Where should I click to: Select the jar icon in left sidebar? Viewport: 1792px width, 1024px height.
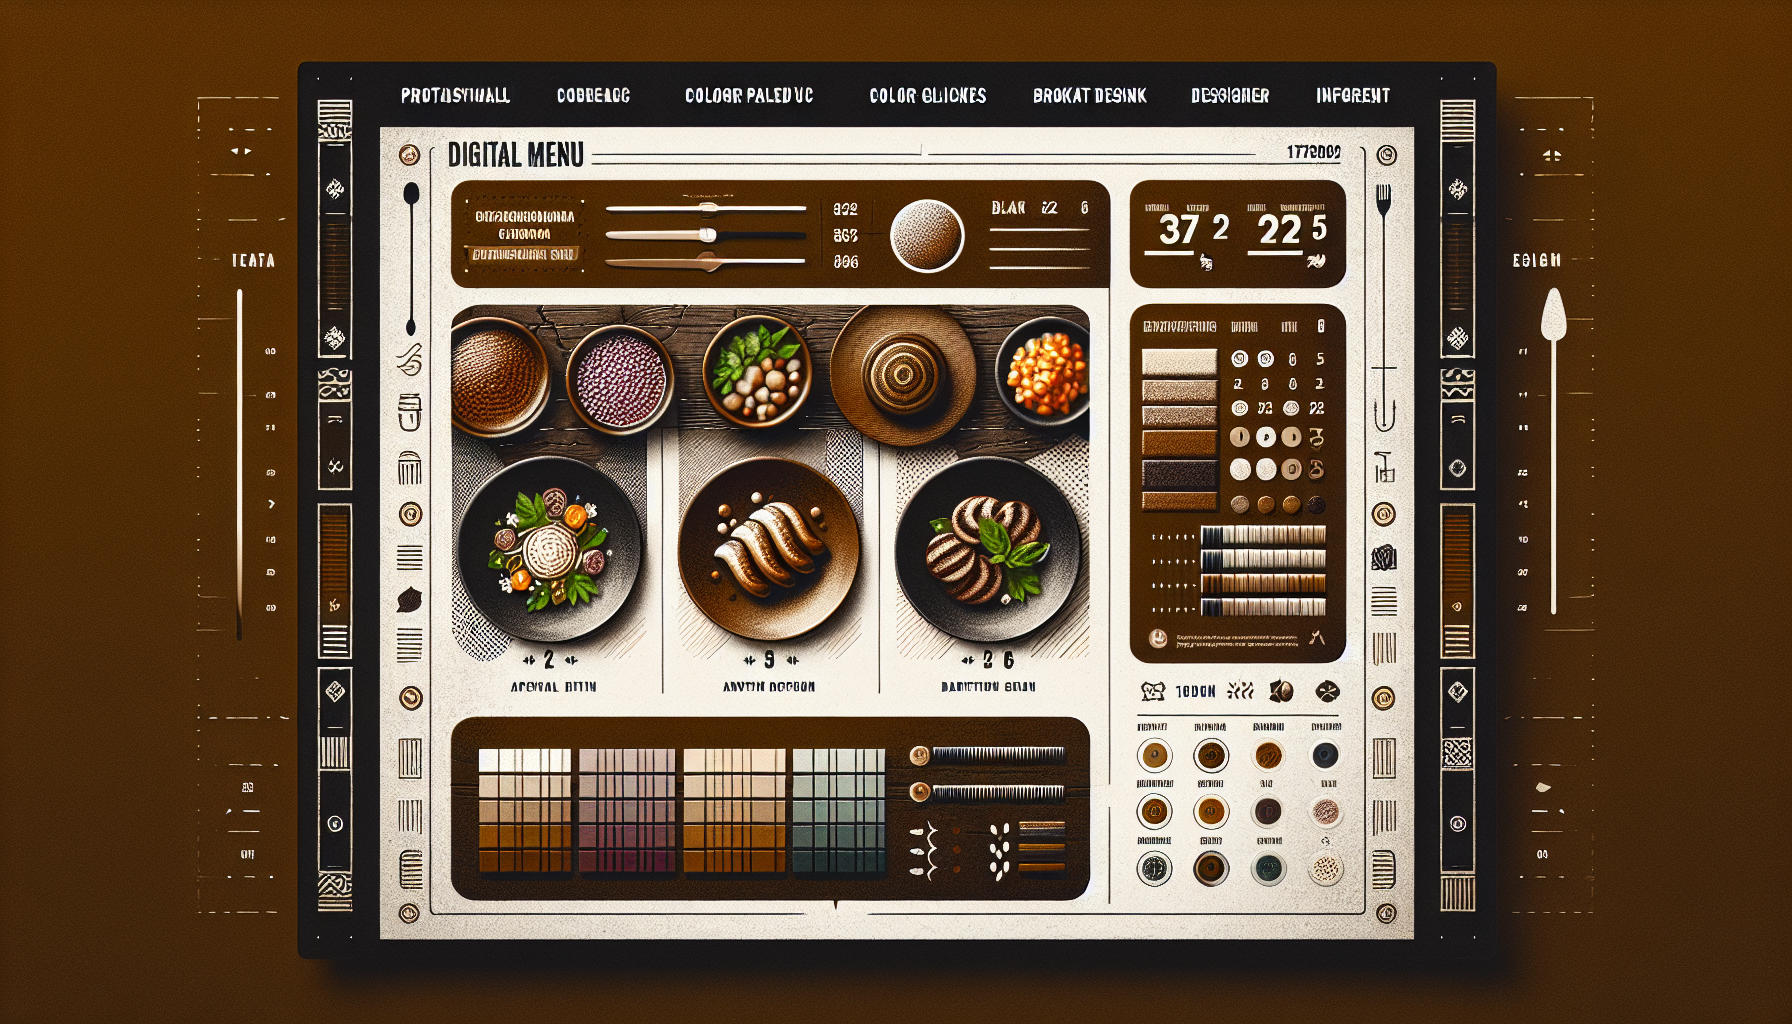pos(409,412)
